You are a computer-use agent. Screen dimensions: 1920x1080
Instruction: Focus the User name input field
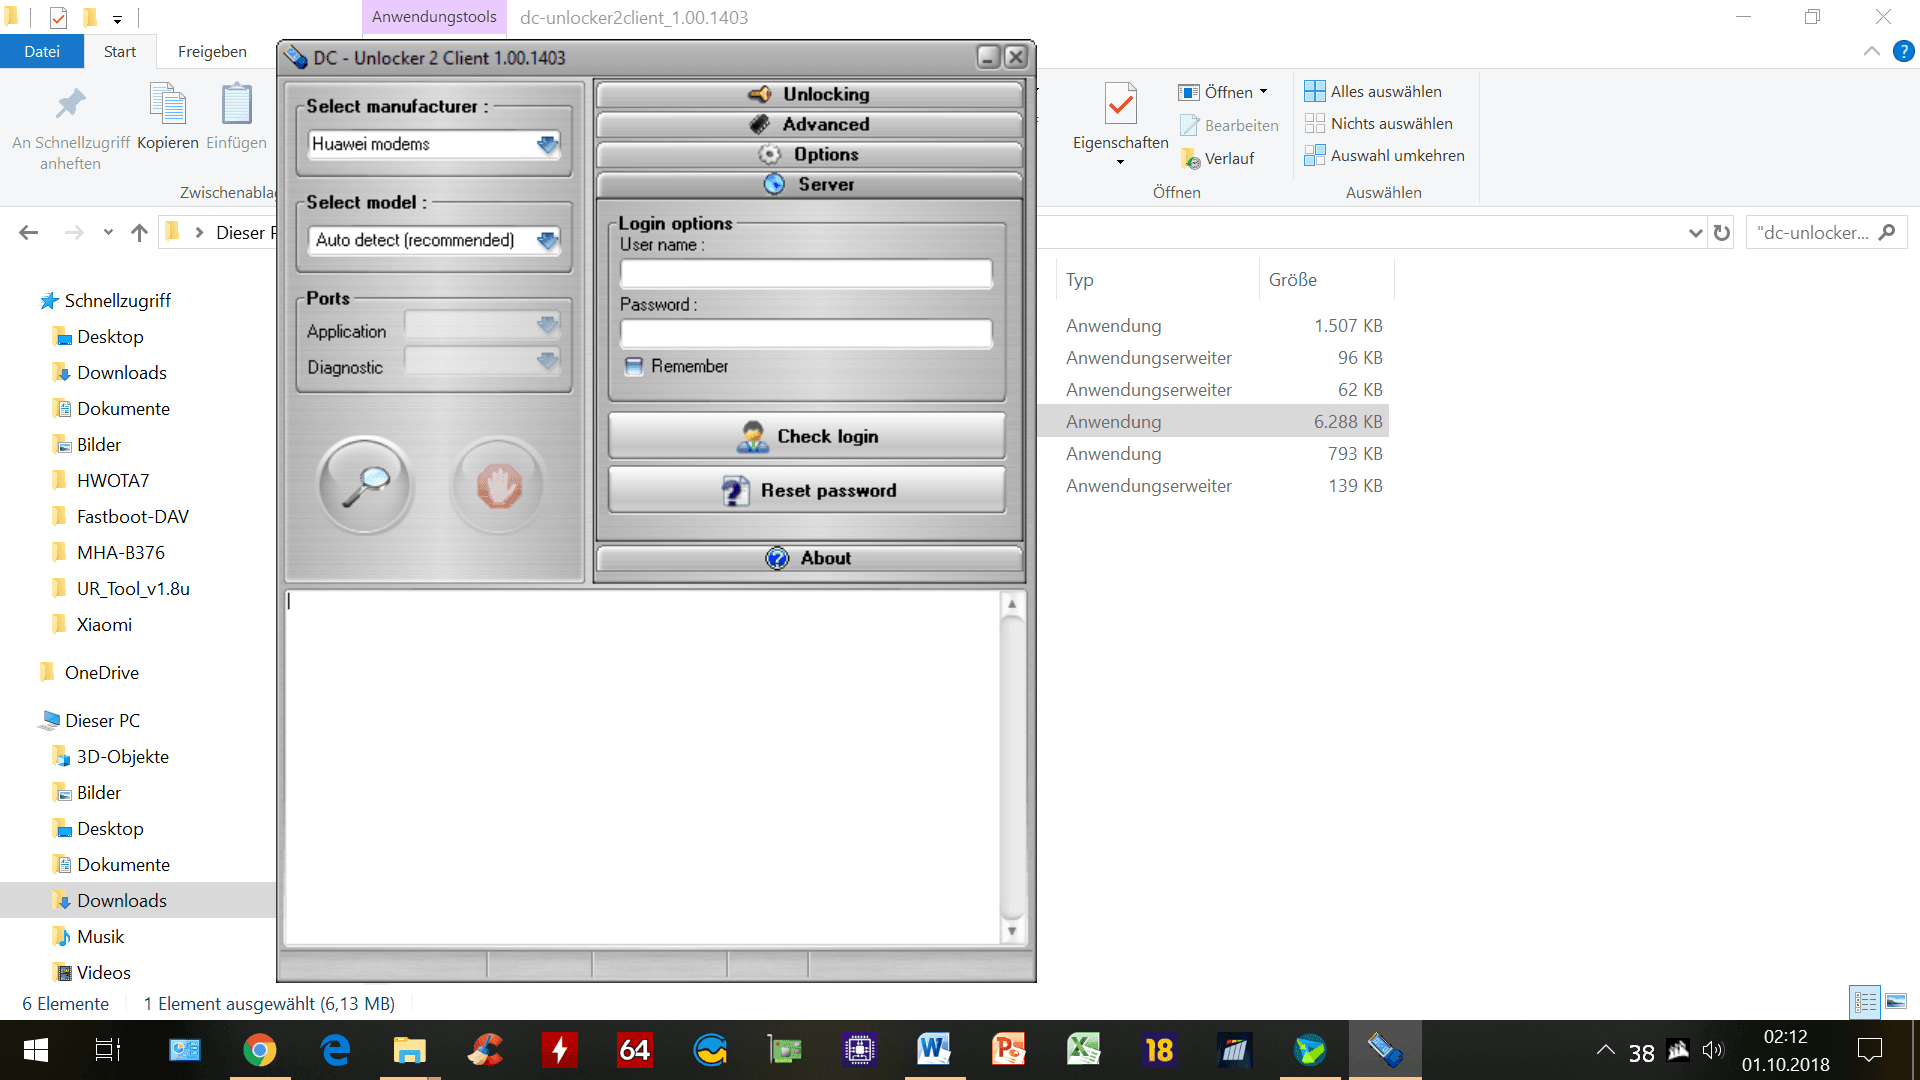point(806,273)
